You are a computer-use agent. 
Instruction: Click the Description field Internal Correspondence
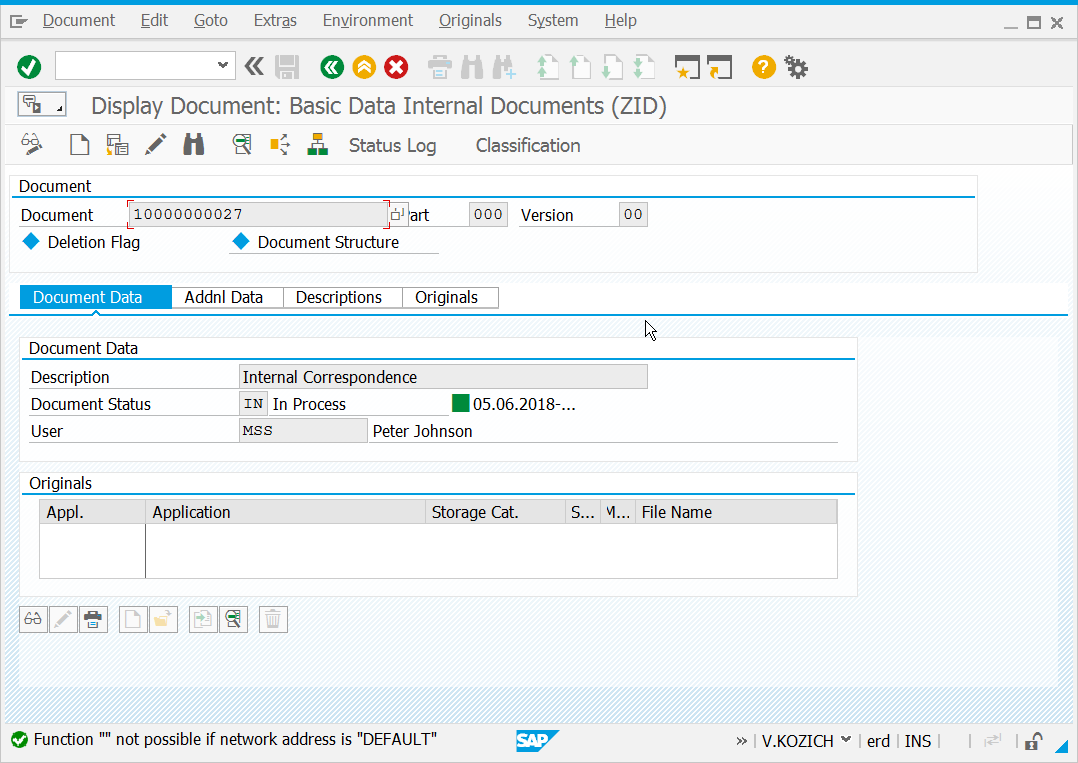point(443,377)
